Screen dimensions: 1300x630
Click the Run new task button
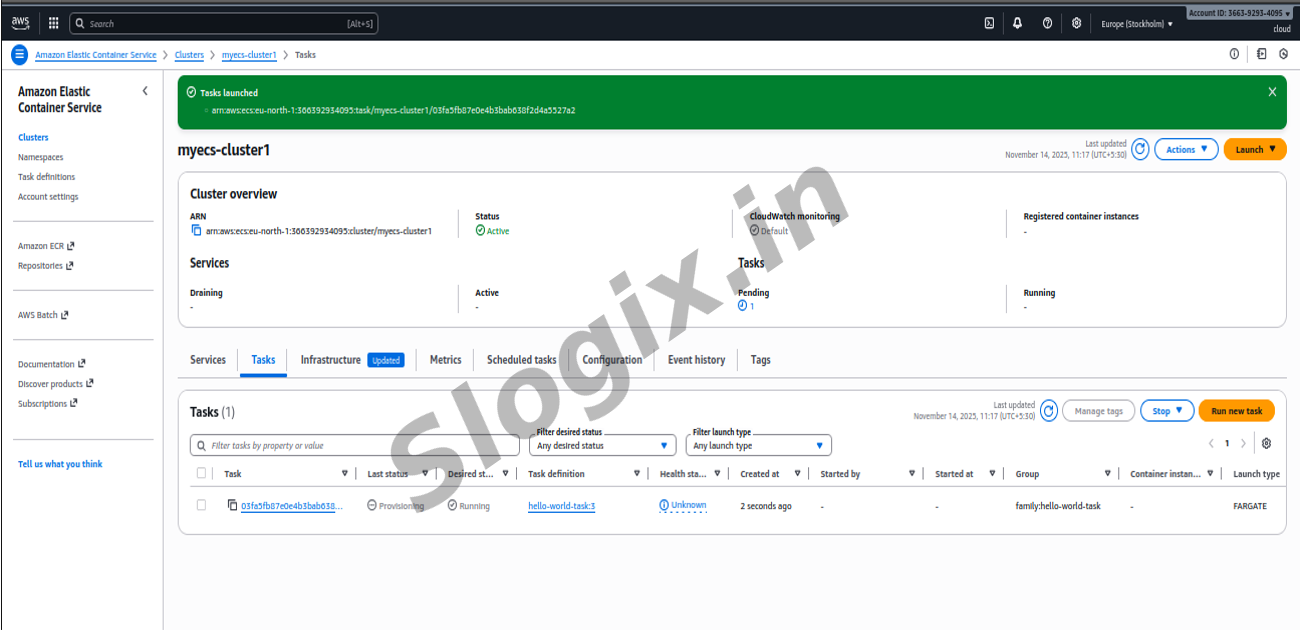coord(1236,411)
